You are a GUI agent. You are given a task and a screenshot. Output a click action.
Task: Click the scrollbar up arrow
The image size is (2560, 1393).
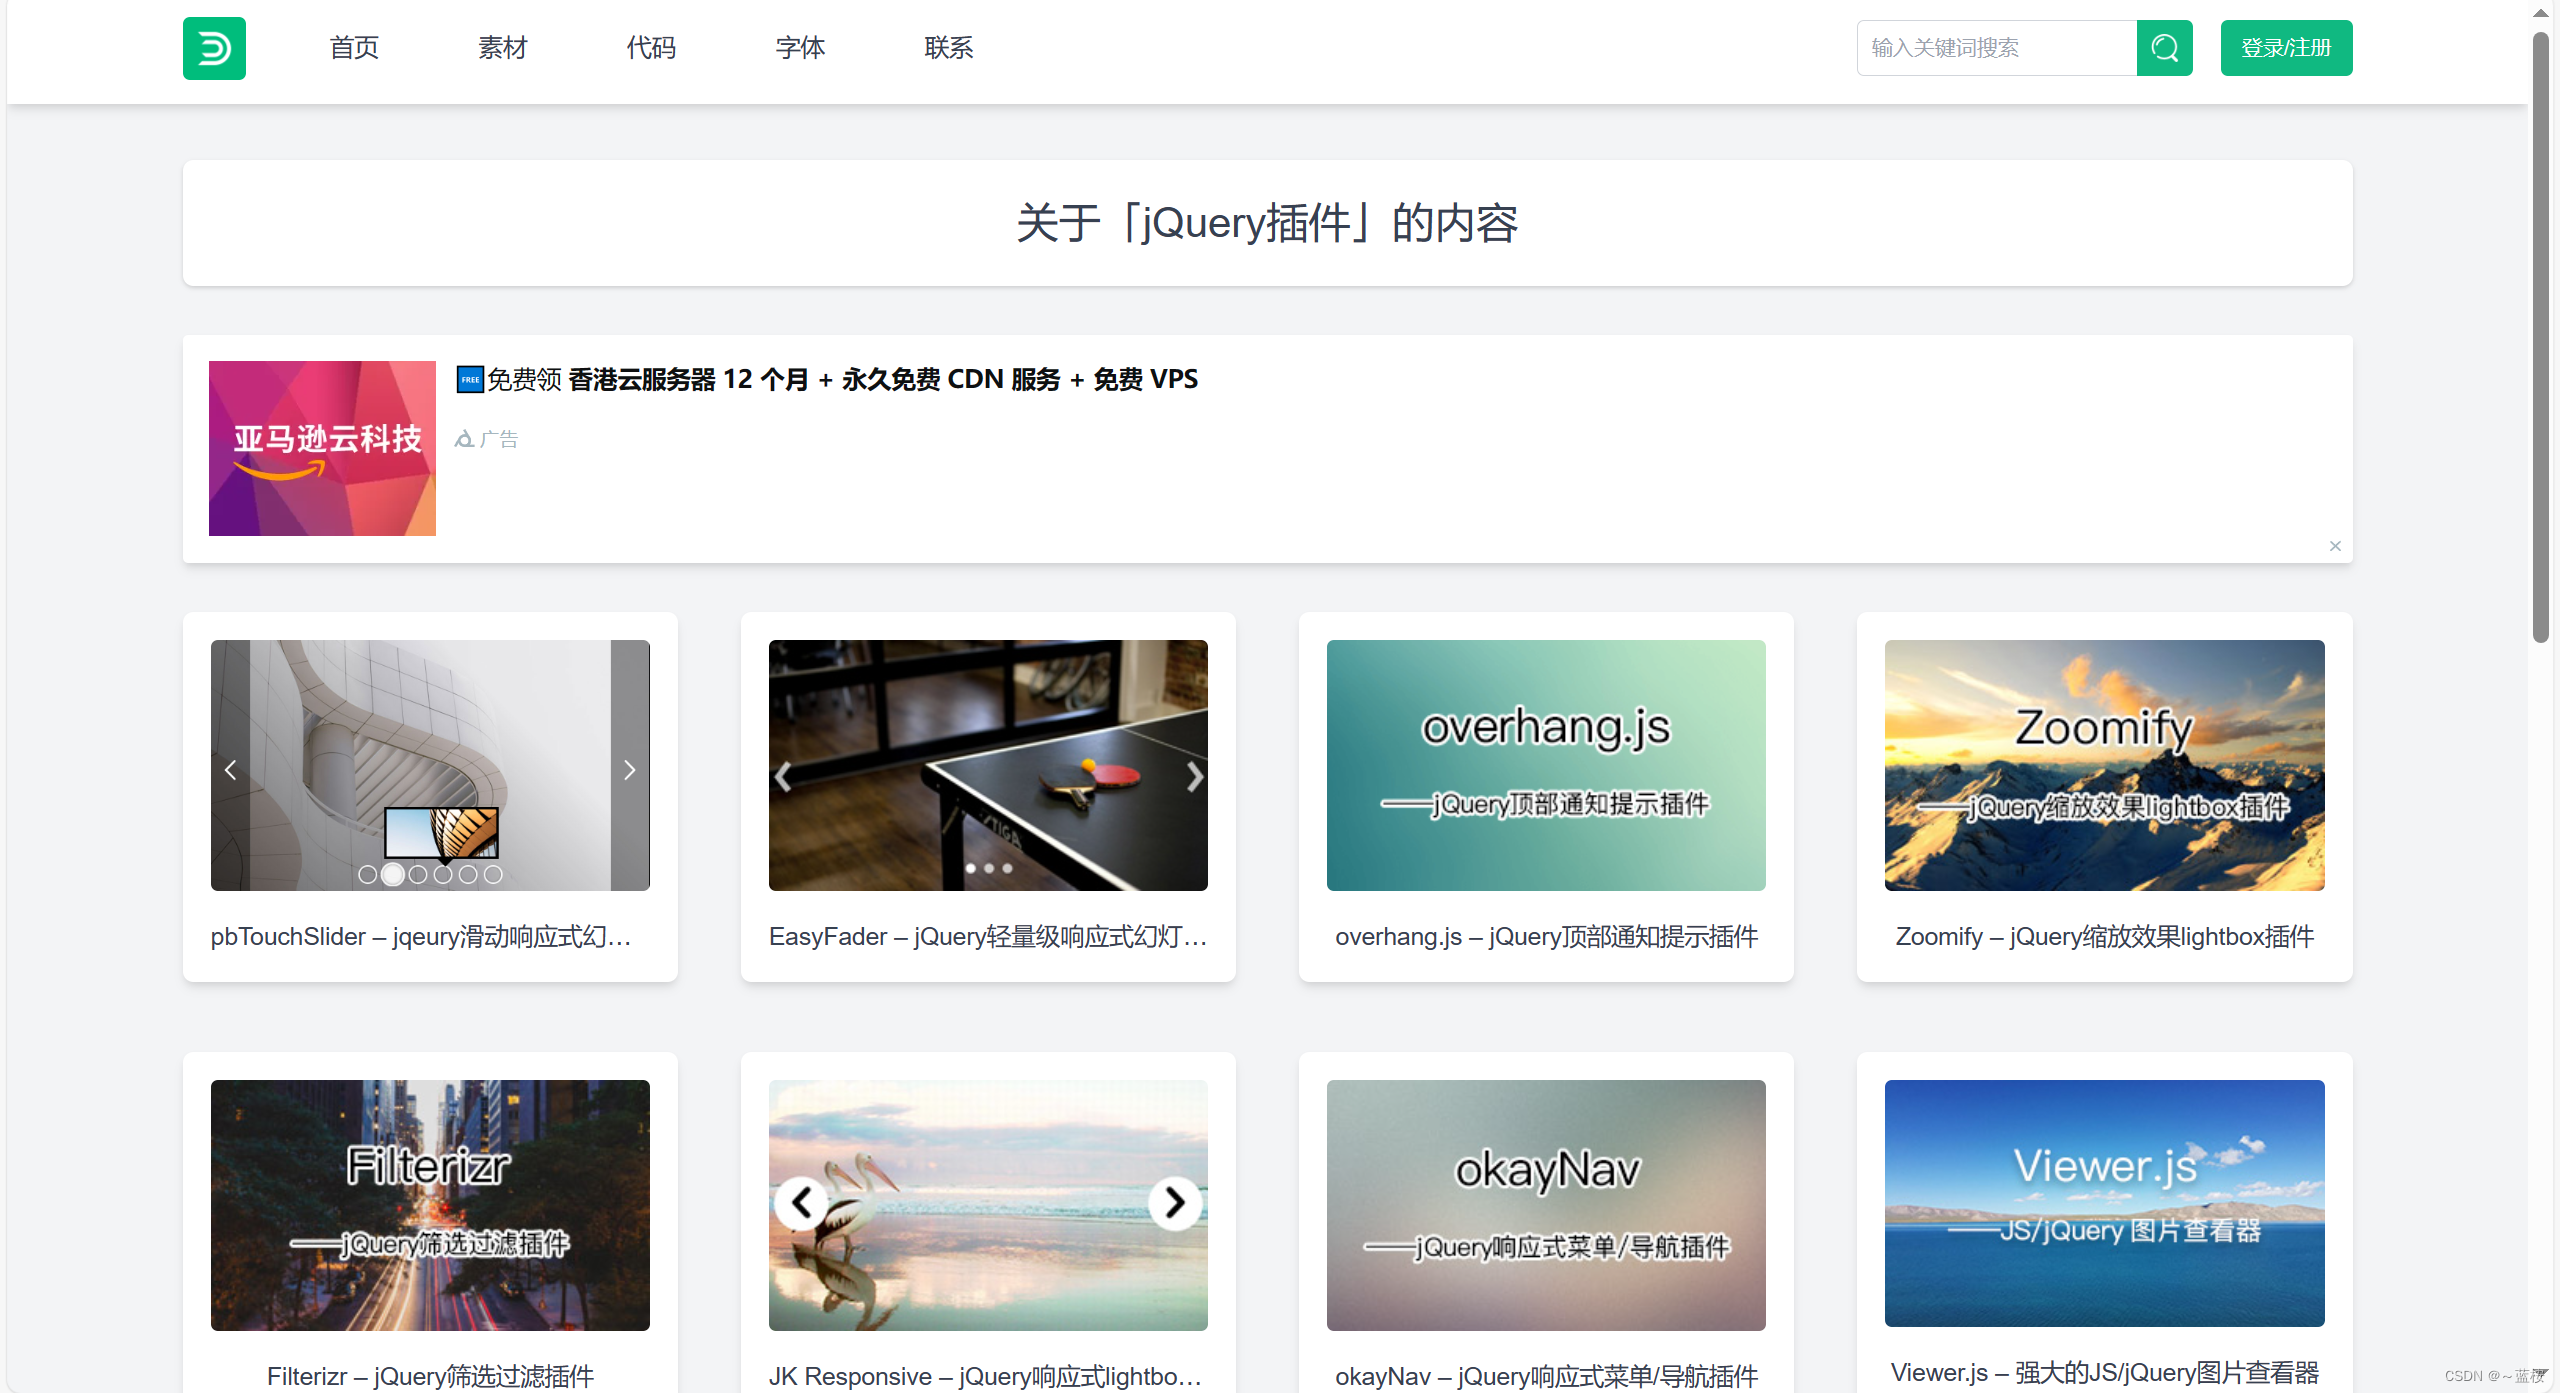coord(2540,12)
